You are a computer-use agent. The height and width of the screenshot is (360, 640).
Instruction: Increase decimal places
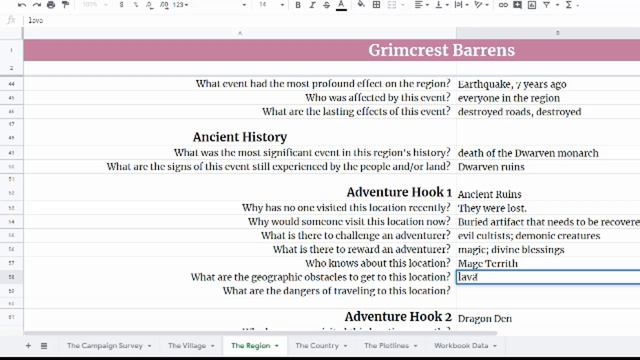(x=164, y=5)
